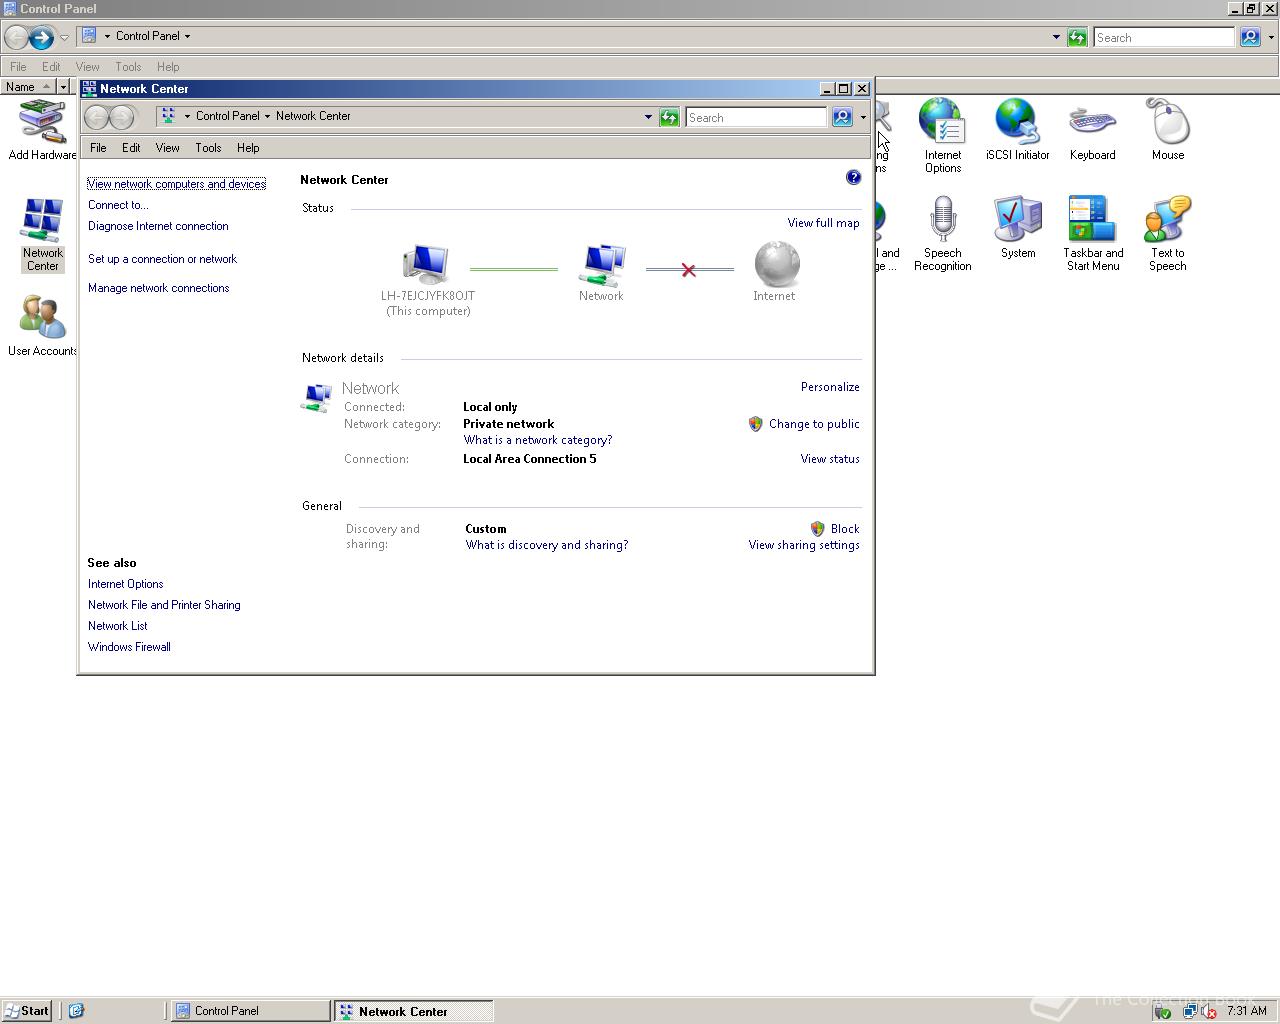Click the This computer icon in network map
Screen dimensions: 1280x1024
[x=427, y=265]
